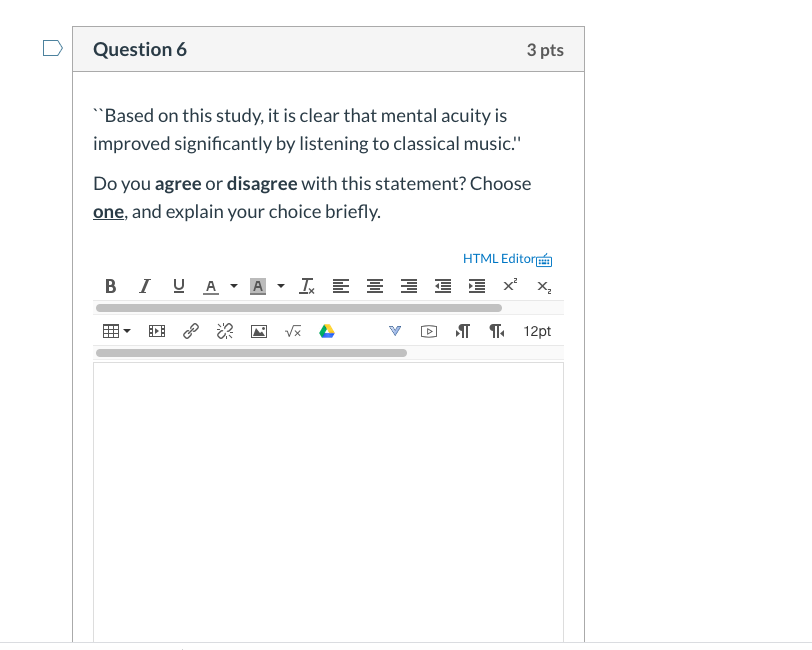Toggle italic formatting
Viewport: 812px width, 650px height.
(x=144, y=286)
